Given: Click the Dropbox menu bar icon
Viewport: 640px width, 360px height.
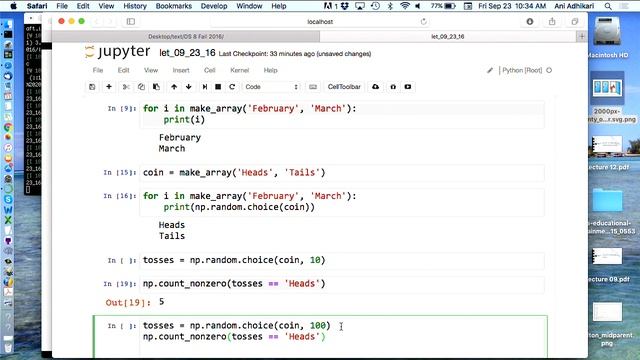Looking at the screenshot, I should [344, 6].
